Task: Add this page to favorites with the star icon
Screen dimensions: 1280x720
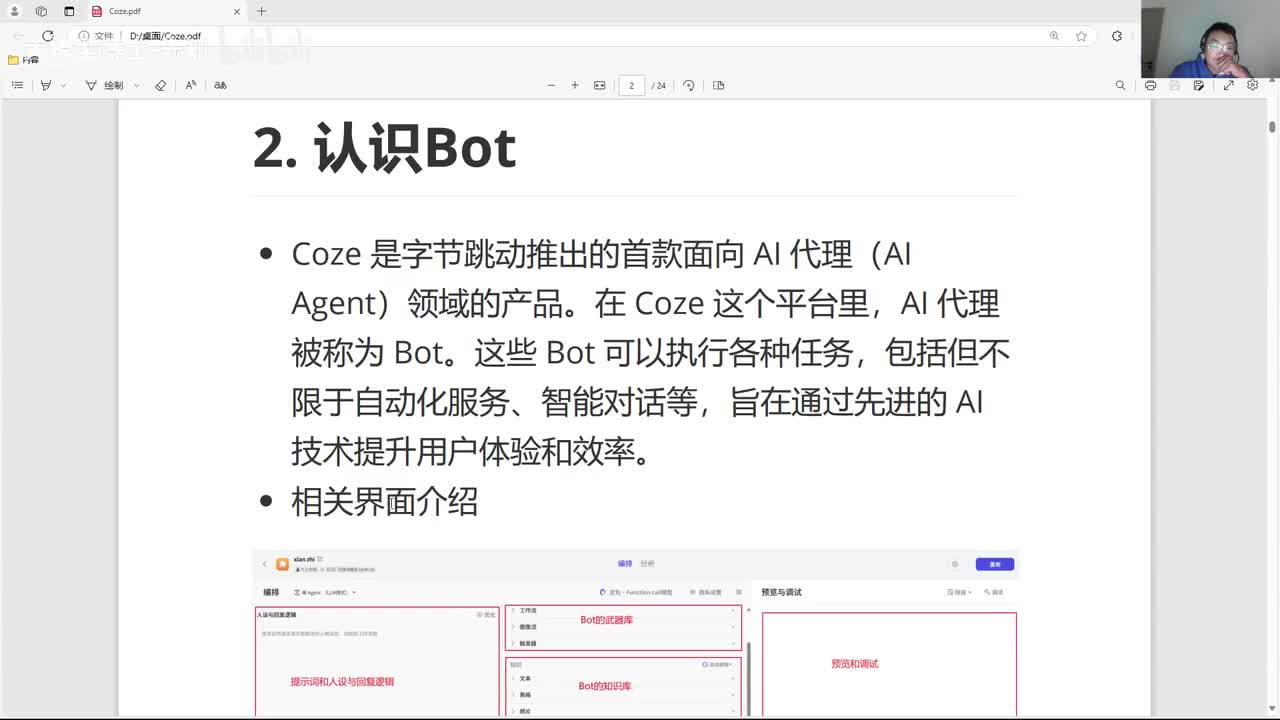Action: pyautogui.click(x=1081, y=36)
